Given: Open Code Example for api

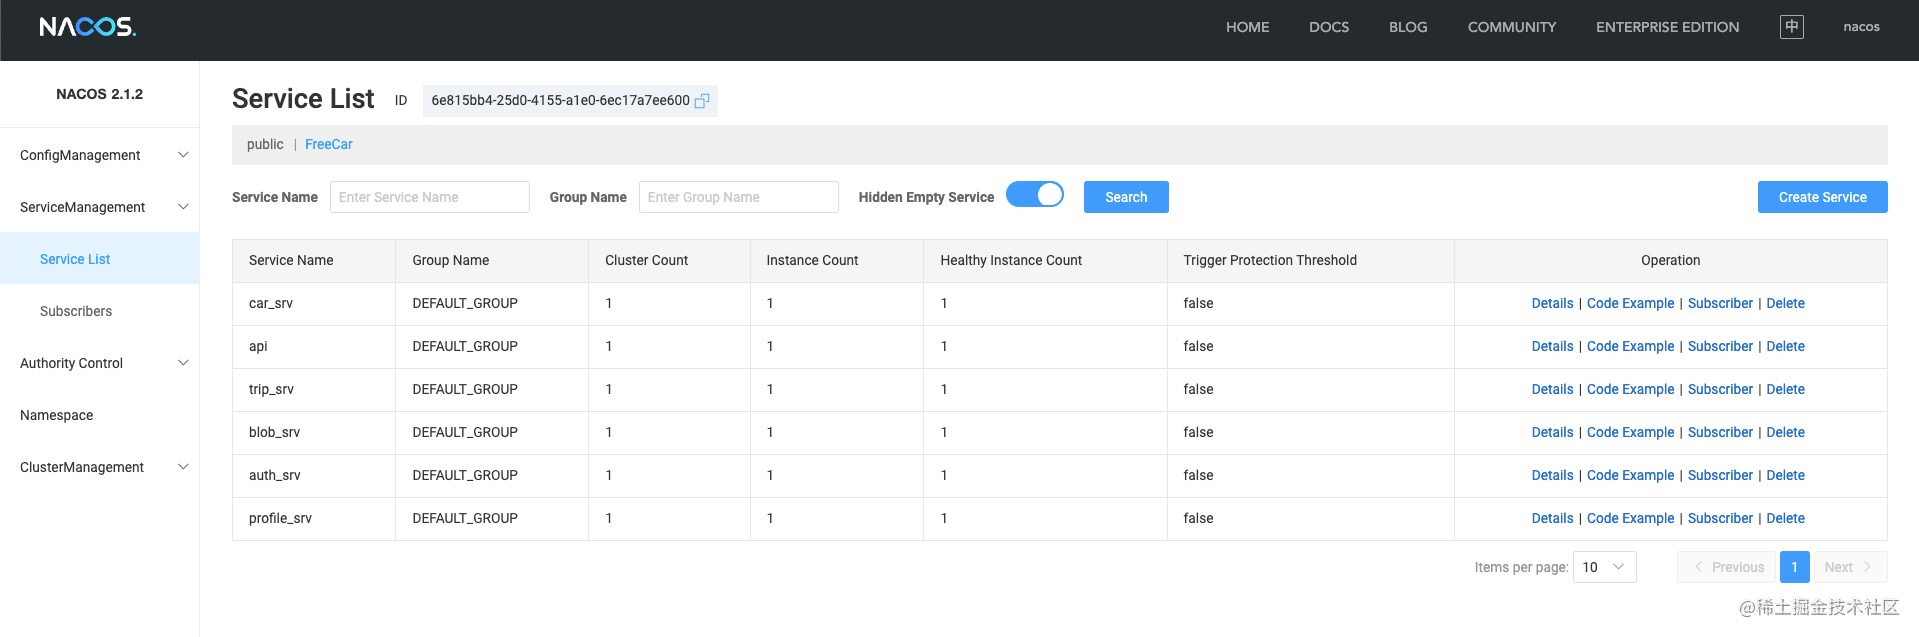Looking at the screenshot, I should pyautogui.click(x=1630, y=346).
